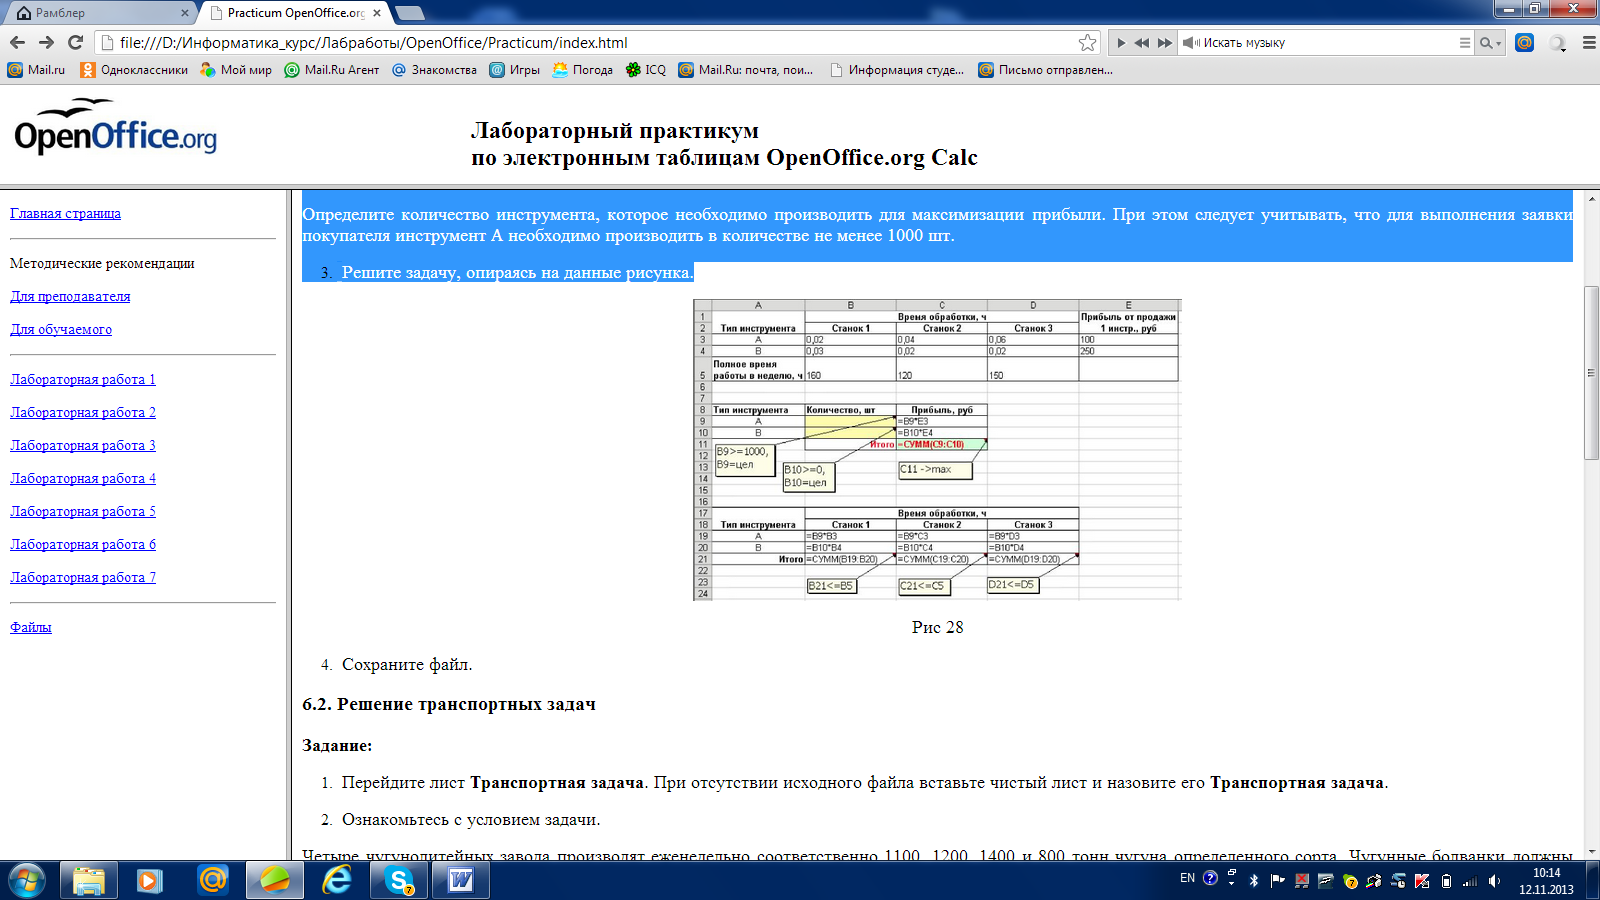Open Лабораторная работа 3
The width and height of the screenshot is (1600, 900).
83,445
